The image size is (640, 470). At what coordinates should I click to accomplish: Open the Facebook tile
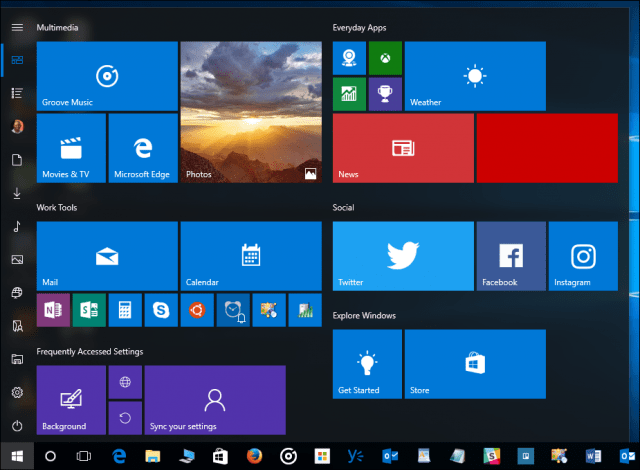(x=511, y=256)
